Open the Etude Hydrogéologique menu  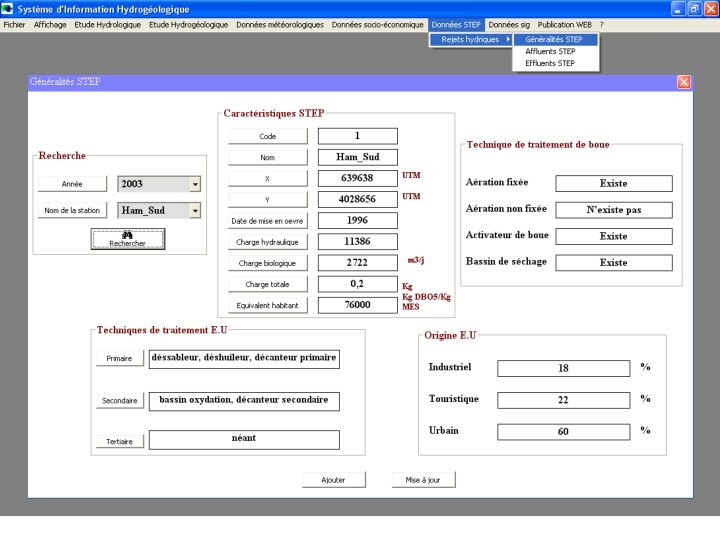[188, 25]
